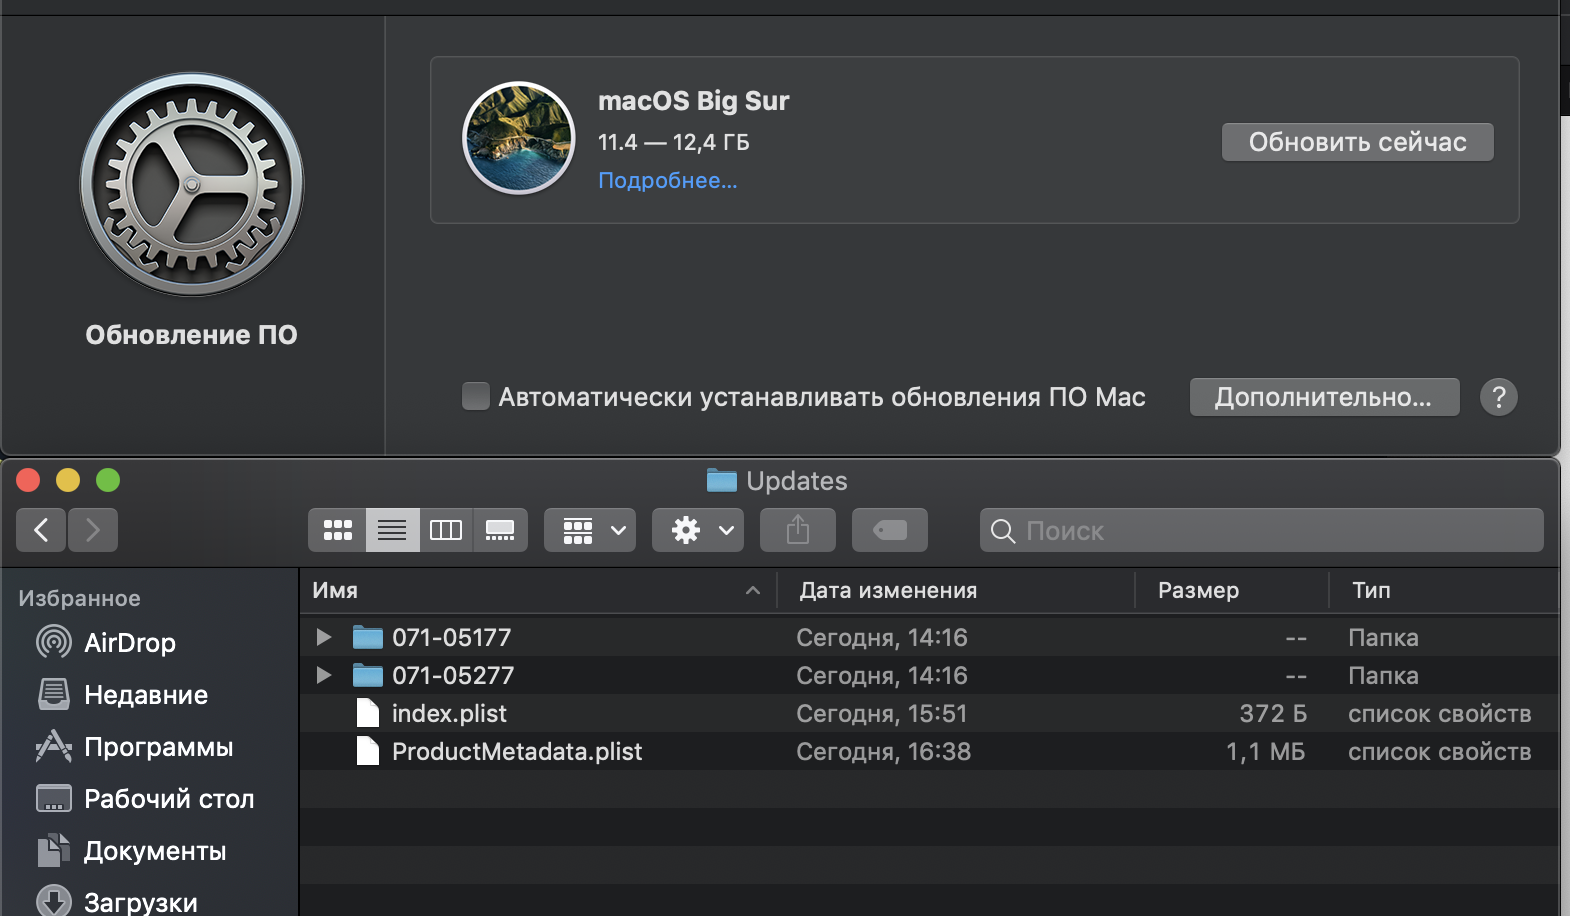The image size is (1570, 916).
Task: Click the help question mark button
Action: point(1498,397)
